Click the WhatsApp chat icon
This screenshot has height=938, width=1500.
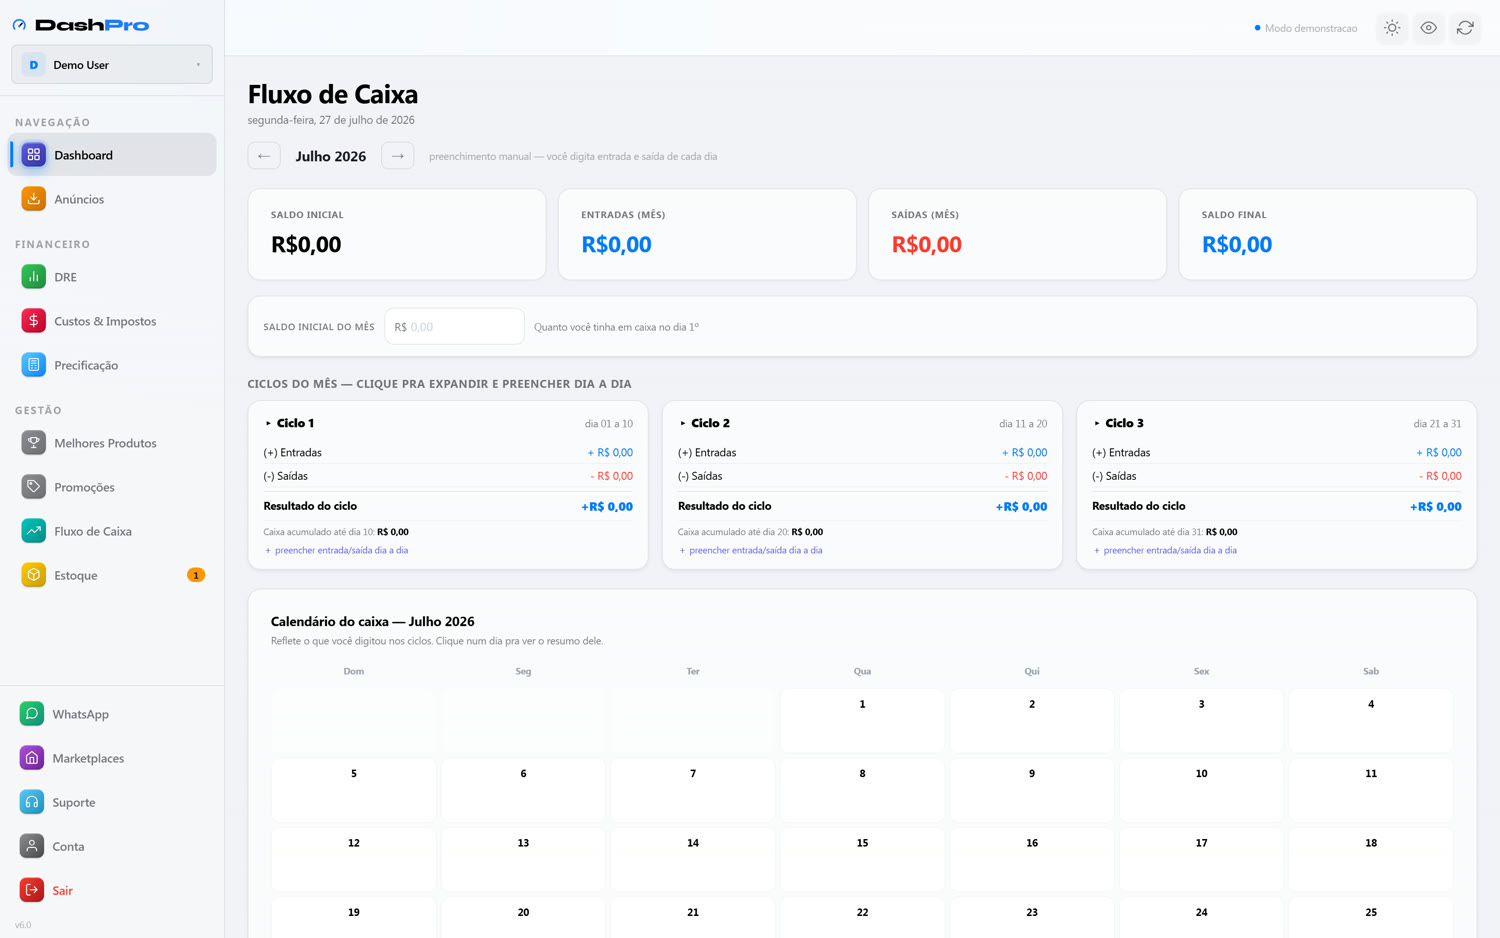pyautogui.click(x=32, y=714)
